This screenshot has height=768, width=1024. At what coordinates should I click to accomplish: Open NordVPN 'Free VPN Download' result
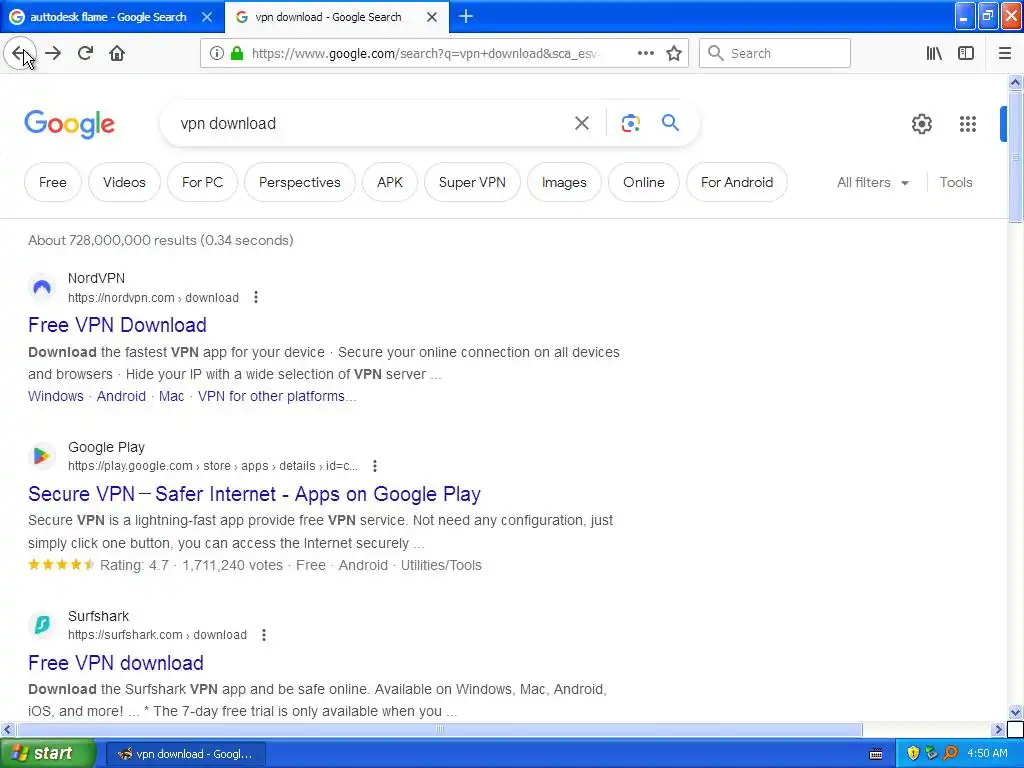click(x=118, y=325)
